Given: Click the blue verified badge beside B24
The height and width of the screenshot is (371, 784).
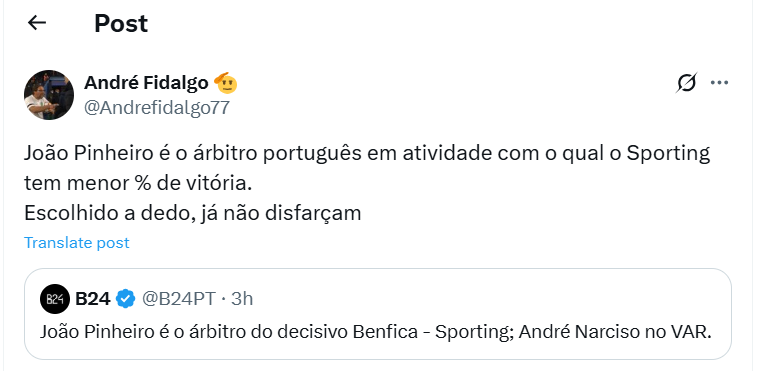Looking at the screenshot, I should tap(126, 299).
